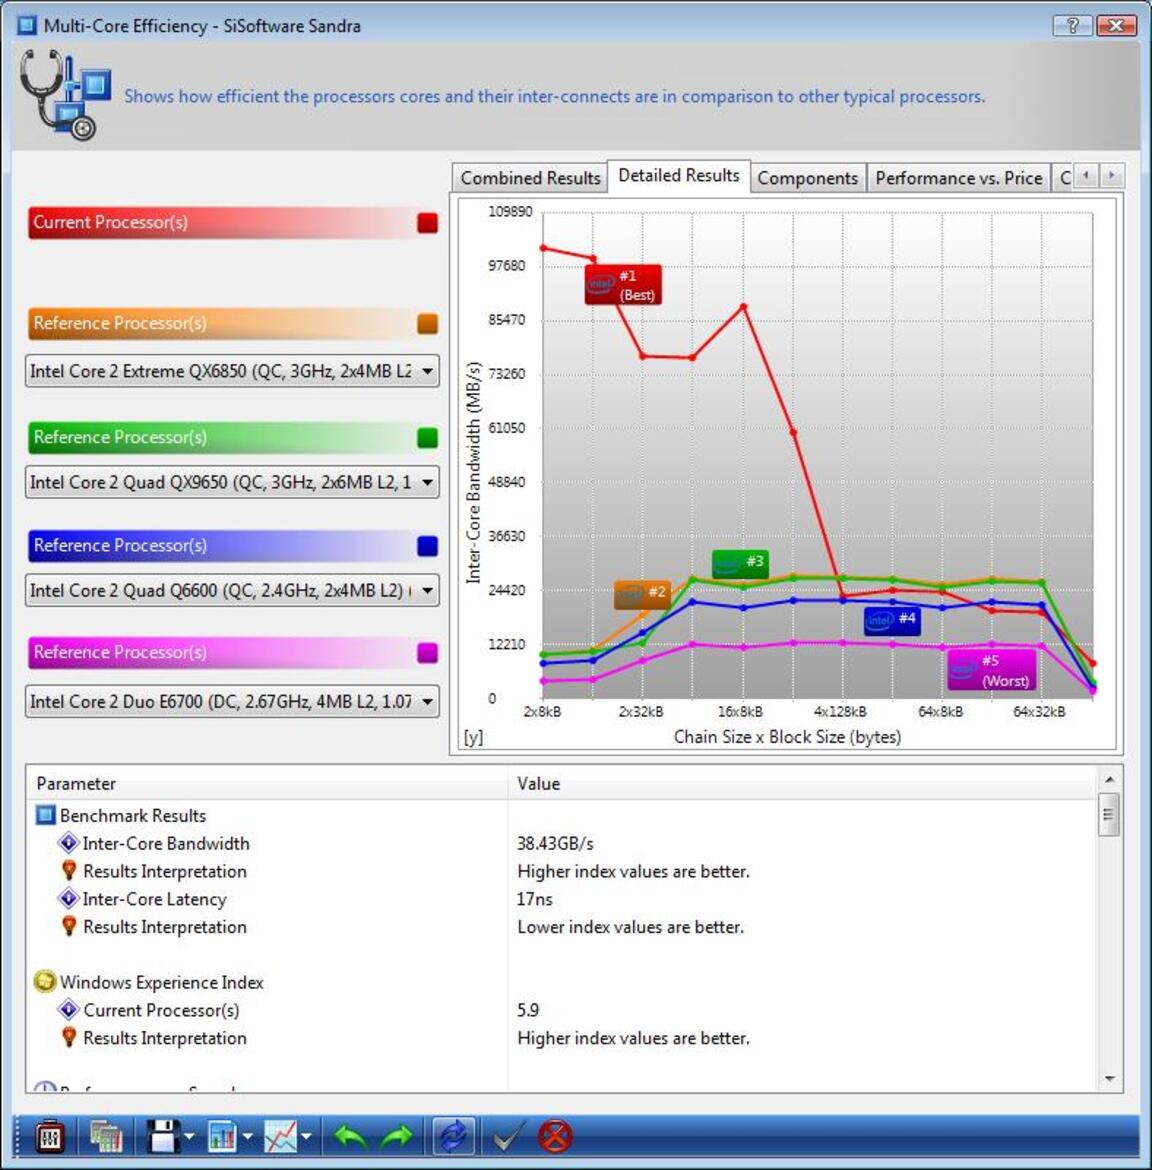Image resolution: width=1152 pixels, height=1170 pixels.
Task: Toggle the green Reference Processor swatch
Action: (428, 438)
